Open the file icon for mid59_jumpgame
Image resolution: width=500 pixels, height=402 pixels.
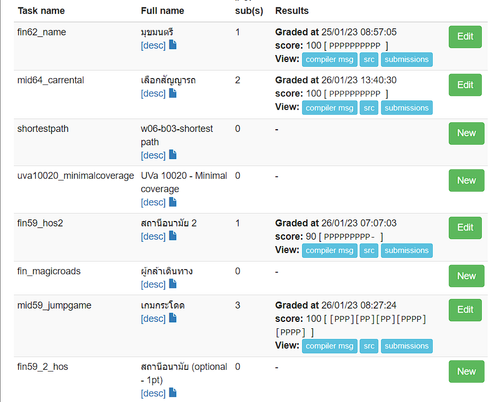coord(173,318)
